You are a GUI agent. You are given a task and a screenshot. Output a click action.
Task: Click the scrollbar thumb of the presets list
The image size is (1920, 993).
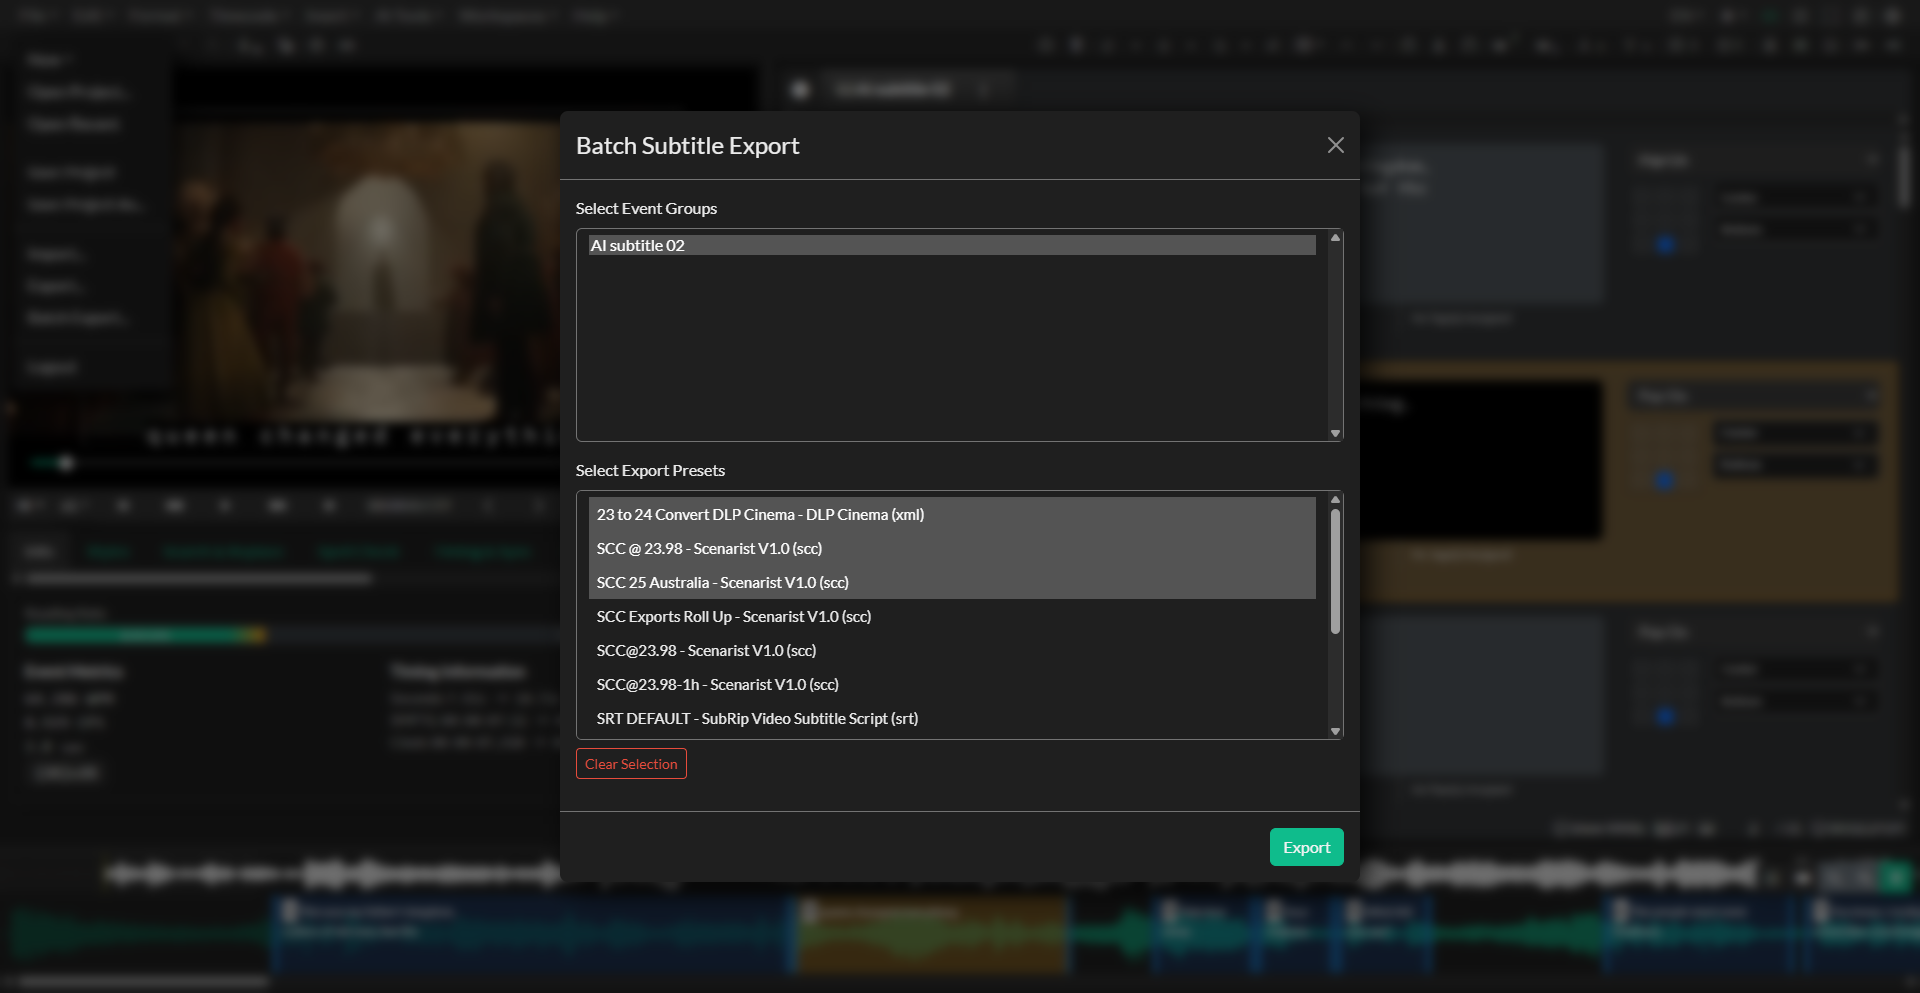pyautogui.click(x=1334, y=570)
